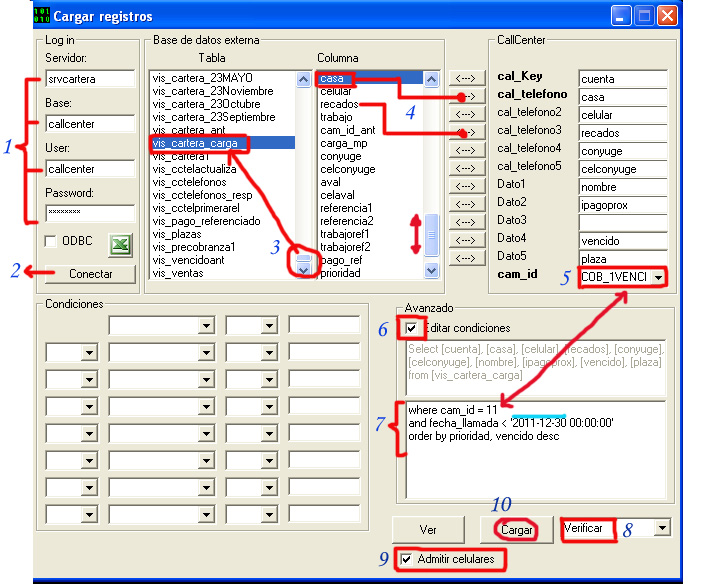Click the arrow button mapping to cal_telefono4

click(x=466, y=150)
